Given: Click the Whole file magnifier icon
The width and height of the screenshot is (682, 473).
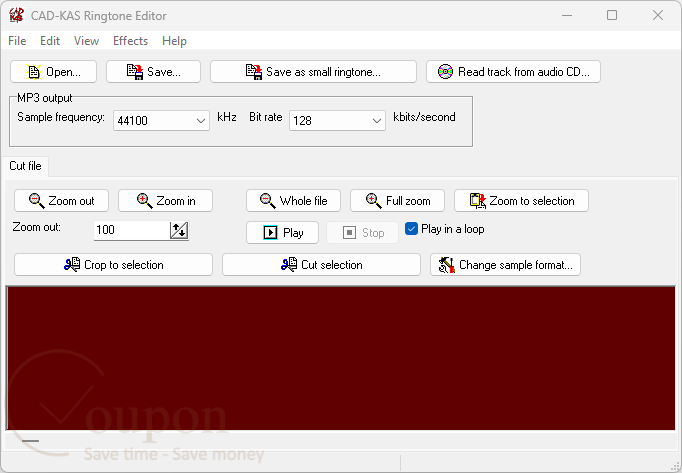Looking at the screenshot, I should point(267,201).
